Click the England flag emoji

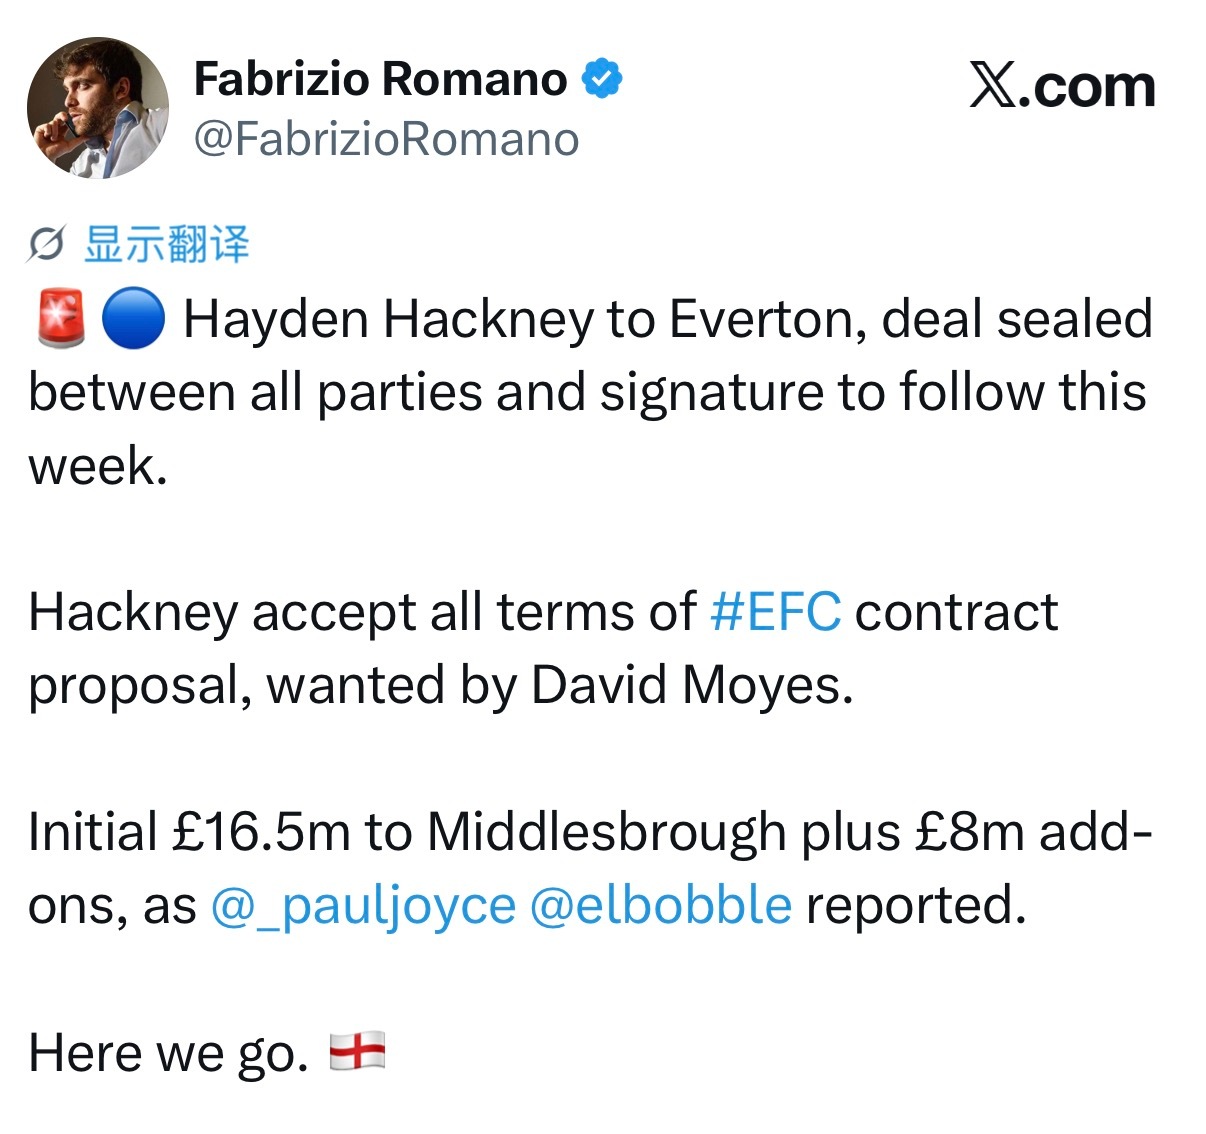tap(357, 1050)
